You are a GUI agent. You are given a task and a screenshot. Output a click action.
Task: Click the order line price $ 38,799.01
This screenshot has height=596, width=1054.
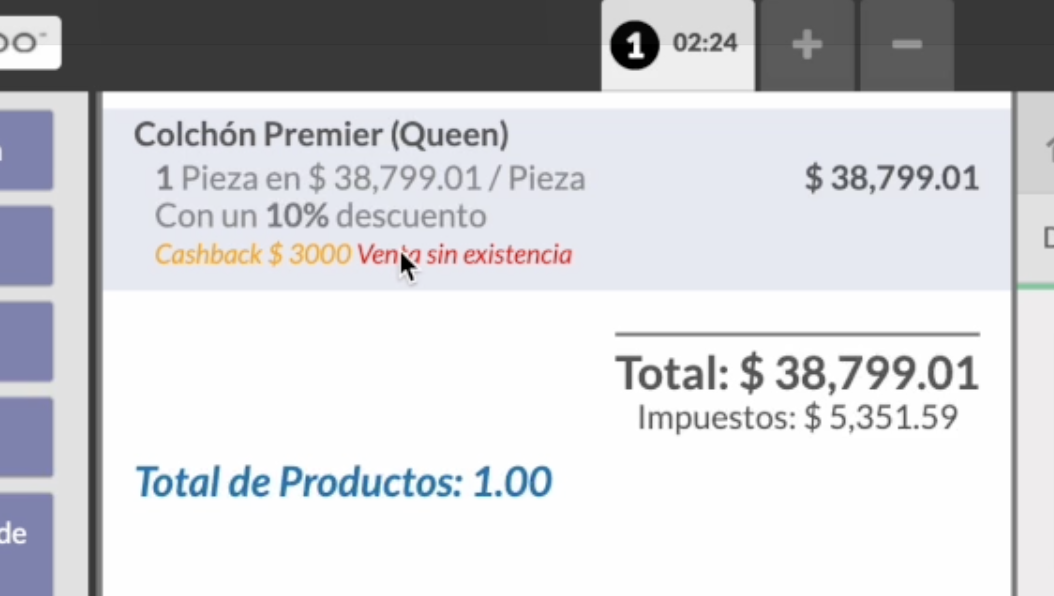point(891,178)
